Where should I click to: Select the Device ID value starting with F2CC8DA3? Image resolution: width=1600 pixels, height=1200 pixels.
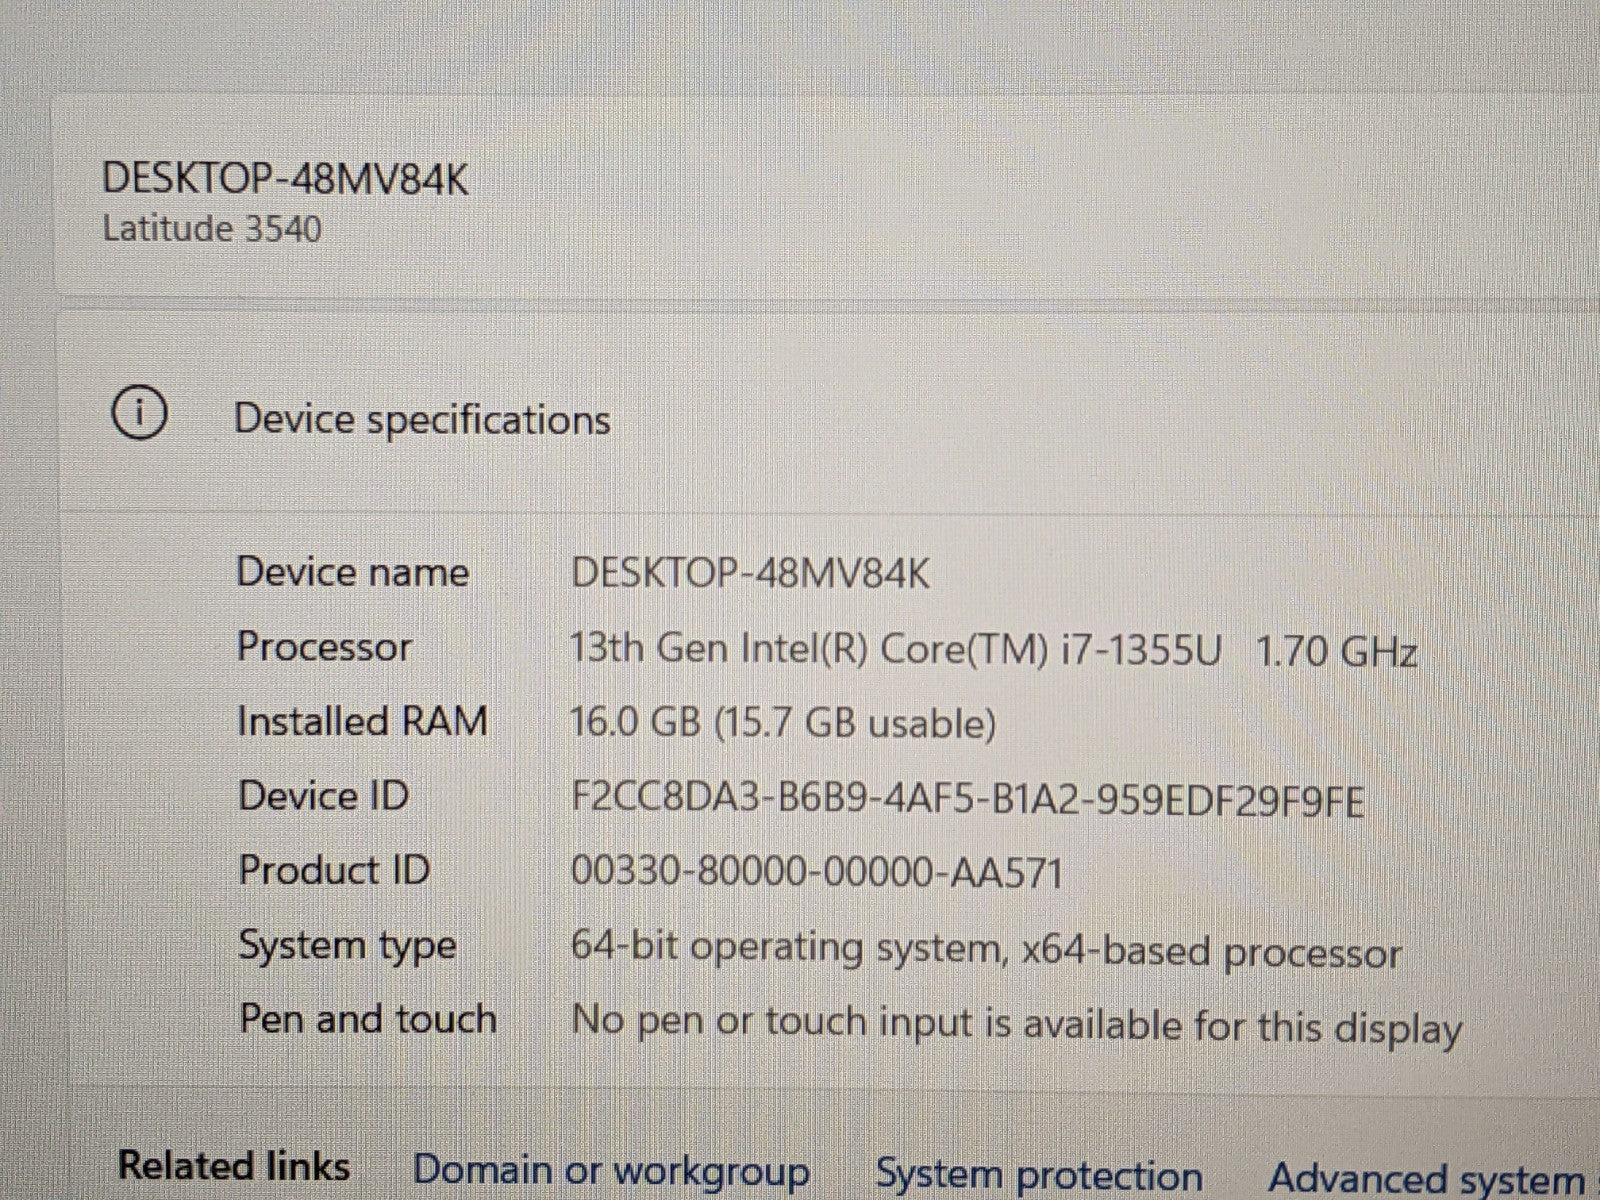click(967, 800)
